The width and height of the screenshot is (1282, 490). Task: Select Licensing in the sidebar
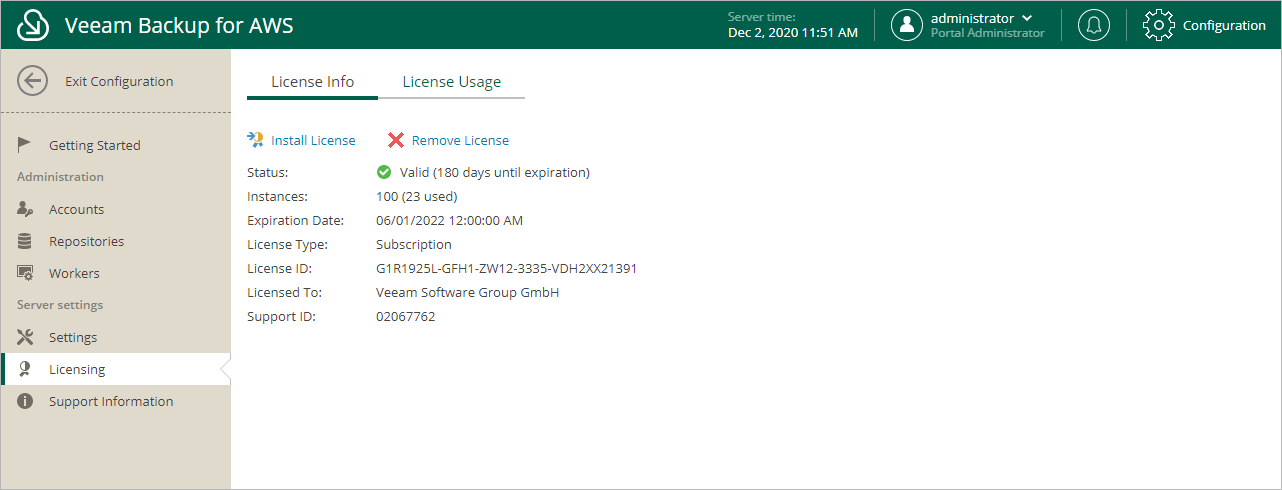[x=77, y=369]
